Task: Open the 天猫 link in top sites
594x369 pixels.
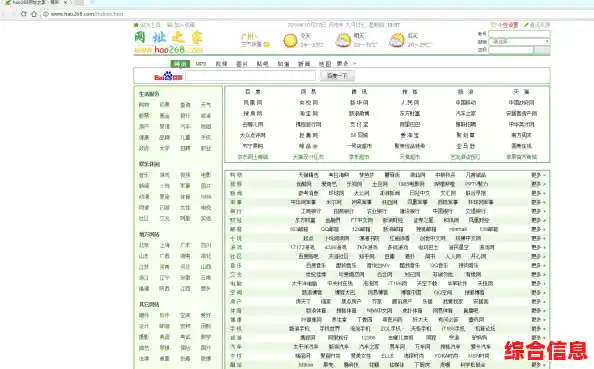Action: (521, 92)
